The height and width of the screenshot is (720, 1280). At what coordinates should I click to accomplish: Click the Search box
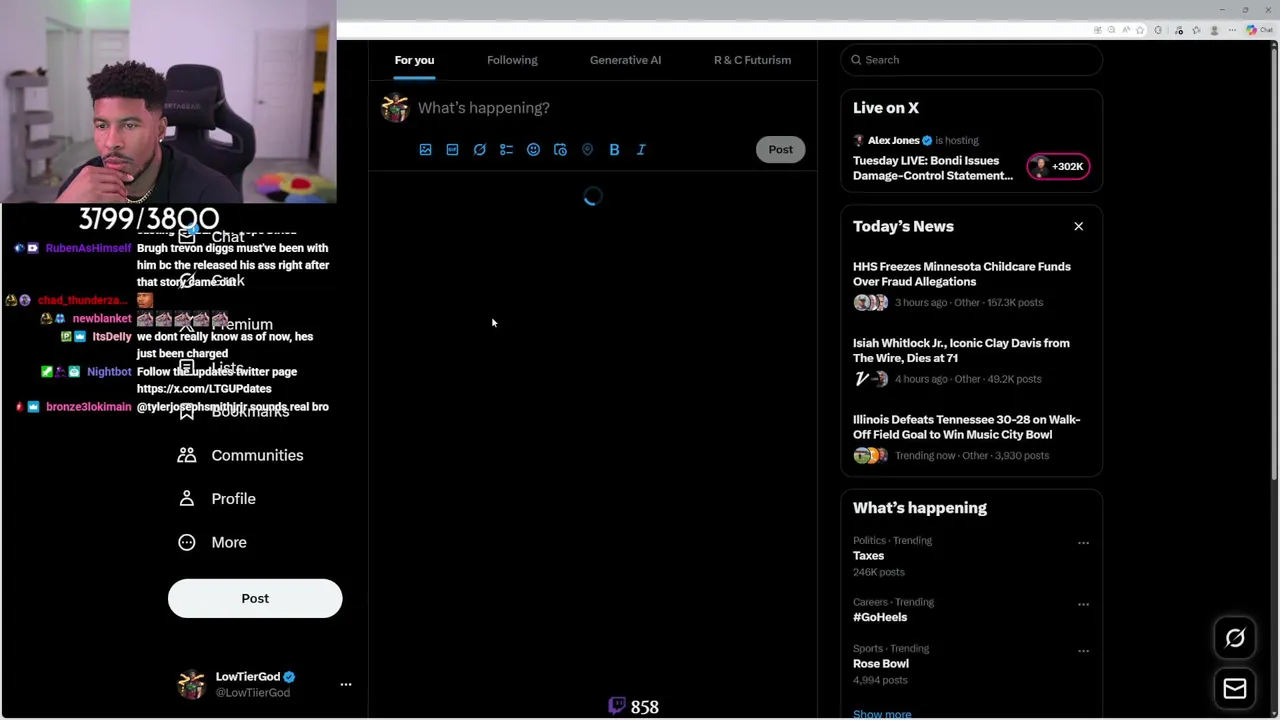click(x=971, y=60)
